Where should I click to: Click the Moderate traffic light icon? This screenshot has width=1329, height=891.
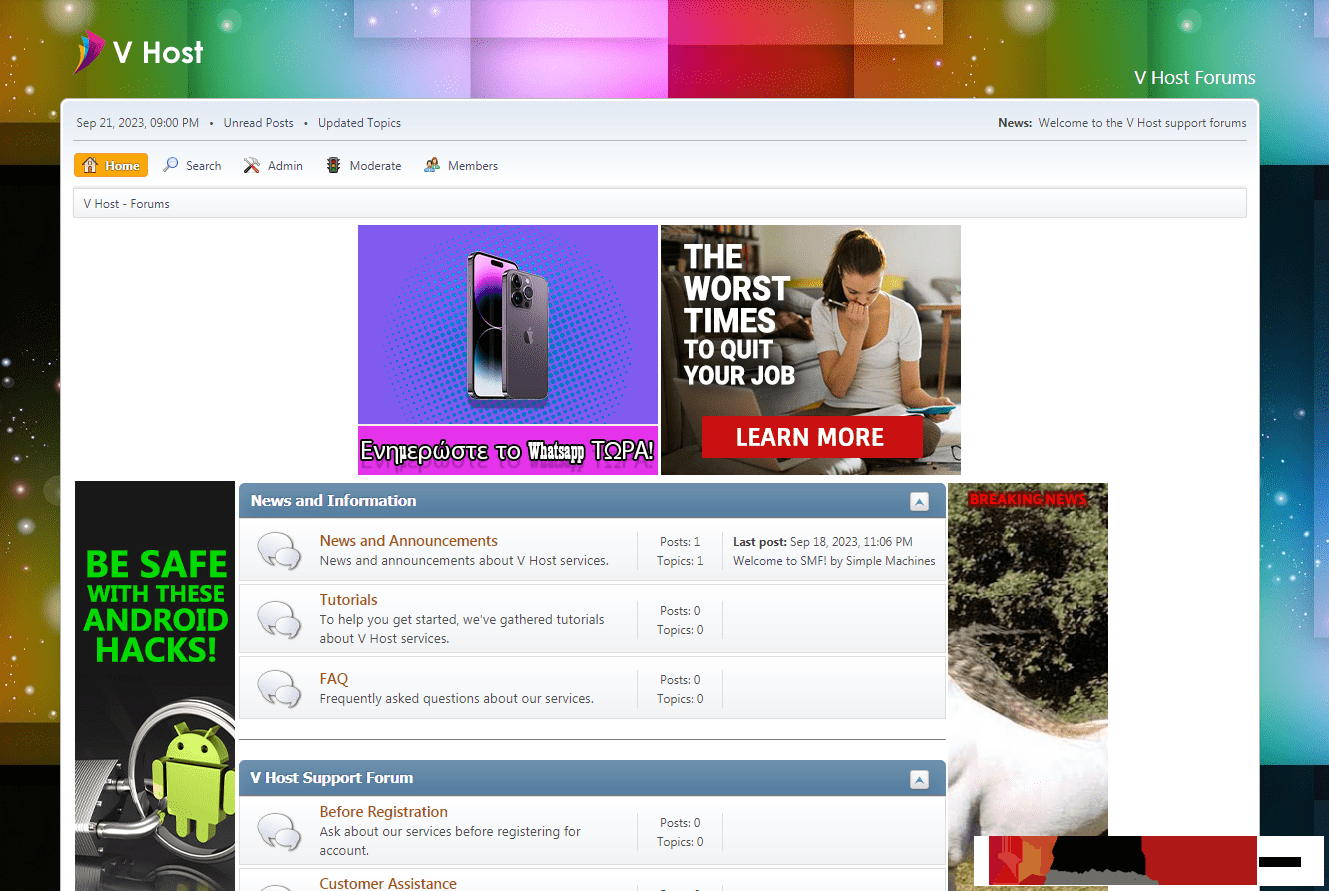point(333,165)
